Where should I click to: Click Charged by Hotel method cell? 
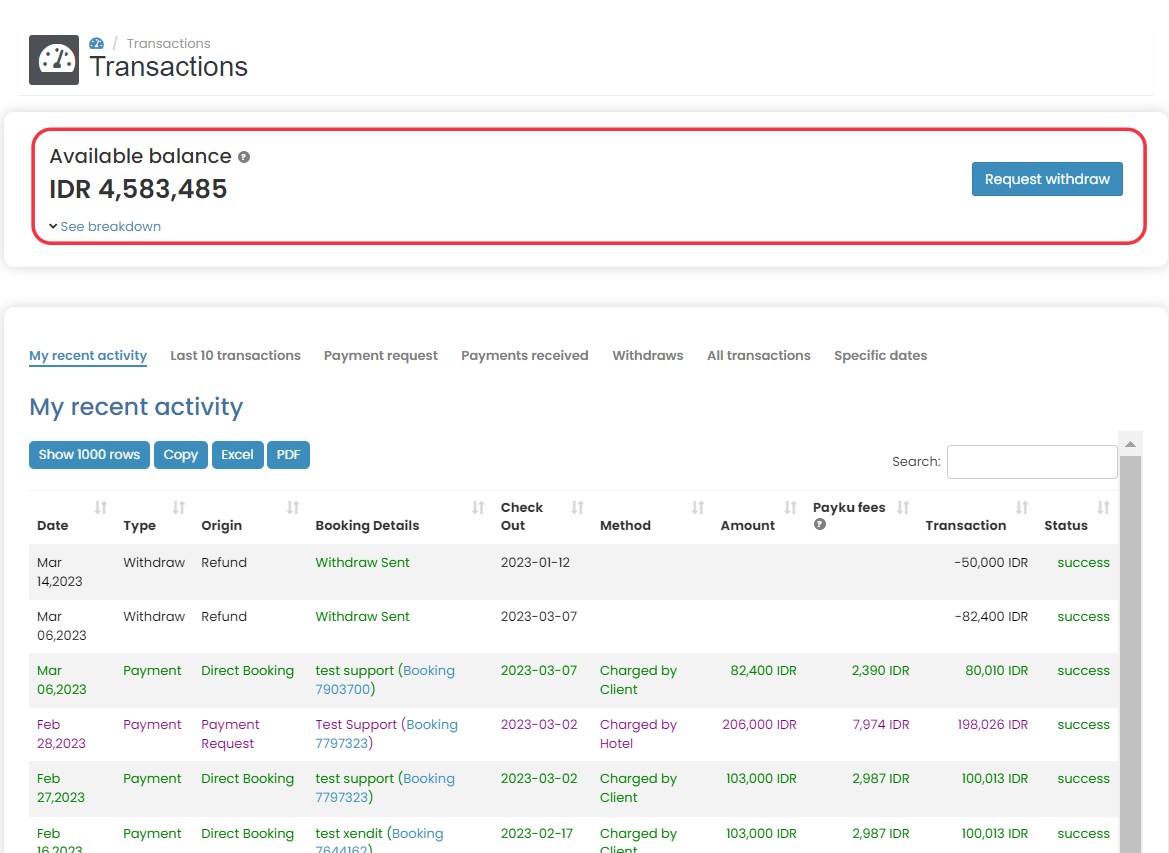638,734
